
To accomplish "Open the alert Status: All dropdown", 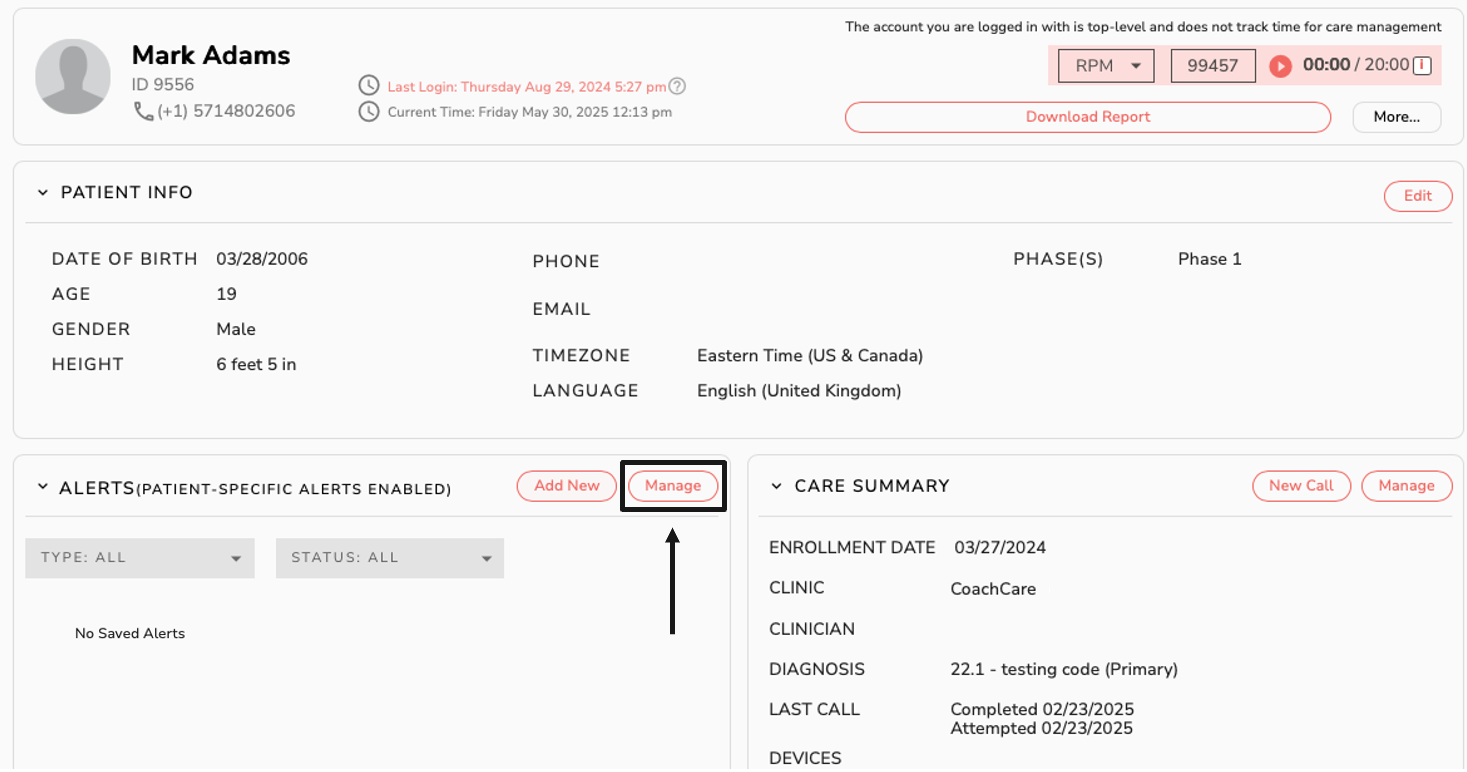I will (x=390, y=558).
